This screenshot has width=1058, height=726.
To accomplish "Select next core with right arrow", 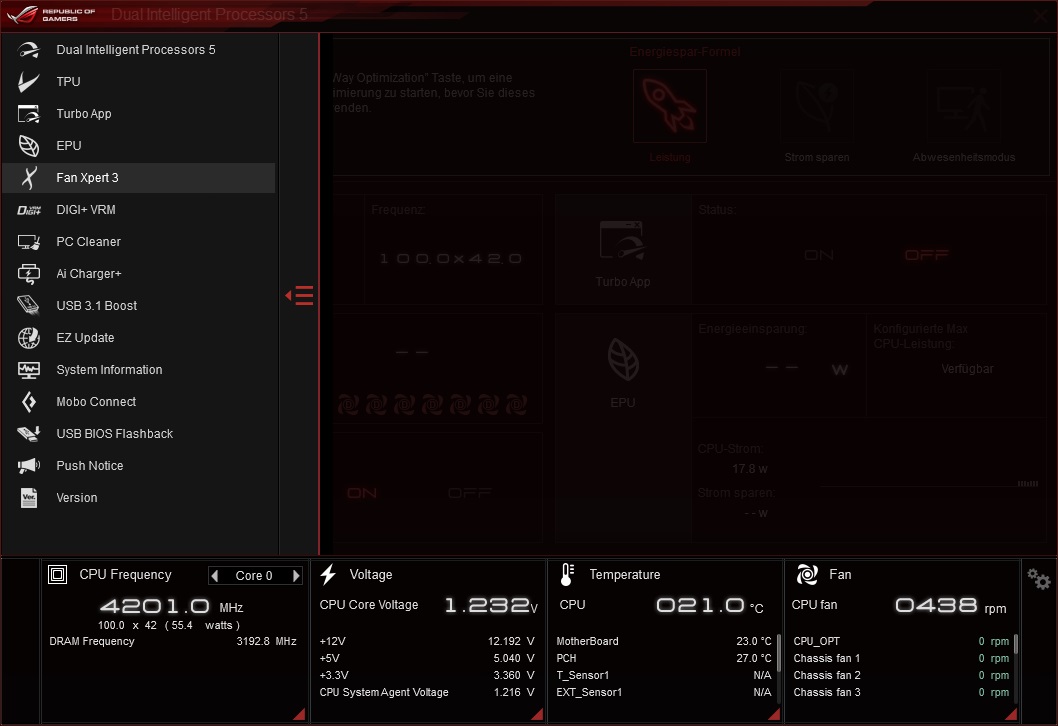I will [x=296, y=576].
